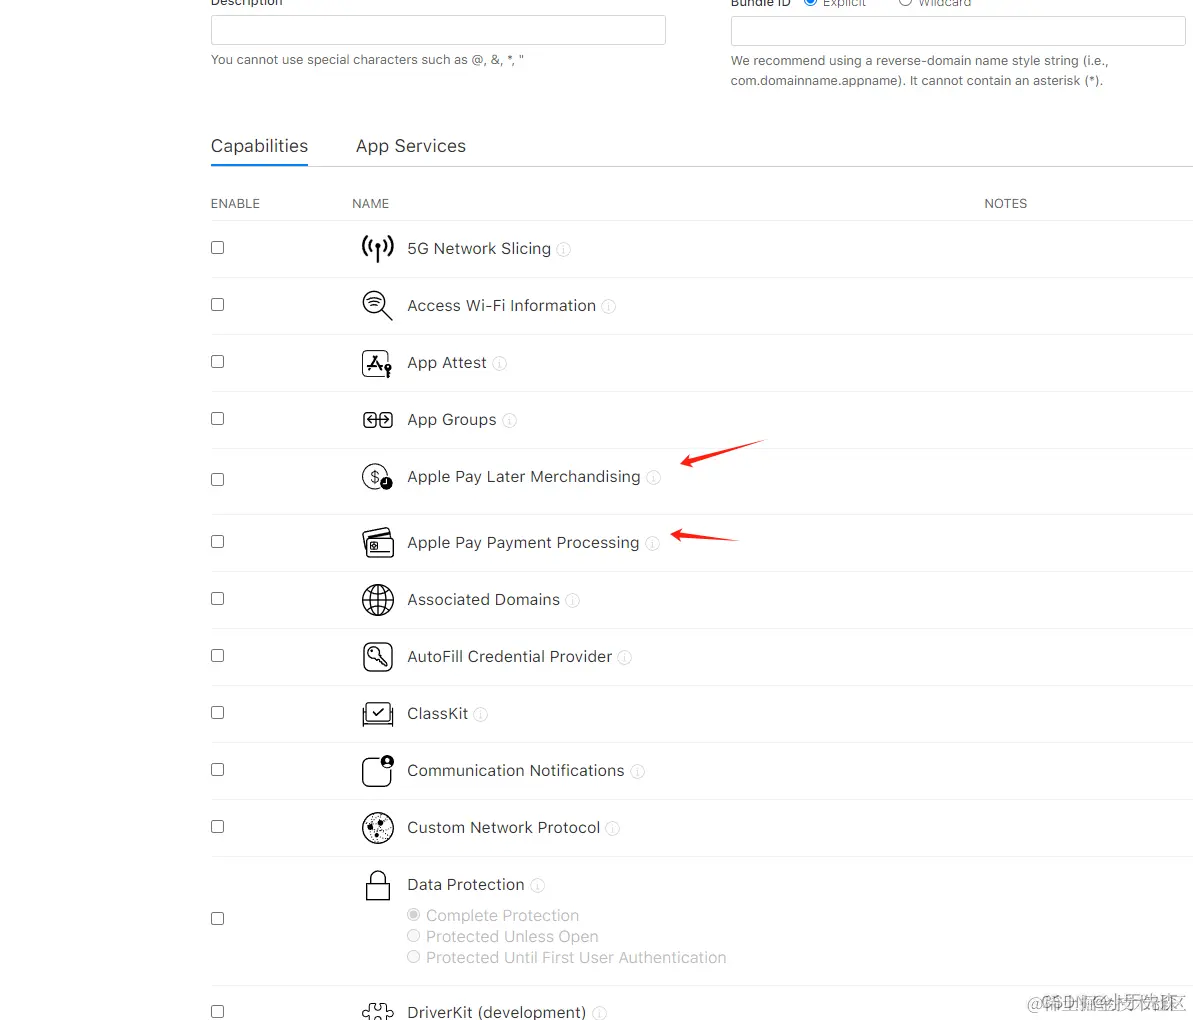Click the AutoFill Credential Provider key icon

[x=377, y=656]
